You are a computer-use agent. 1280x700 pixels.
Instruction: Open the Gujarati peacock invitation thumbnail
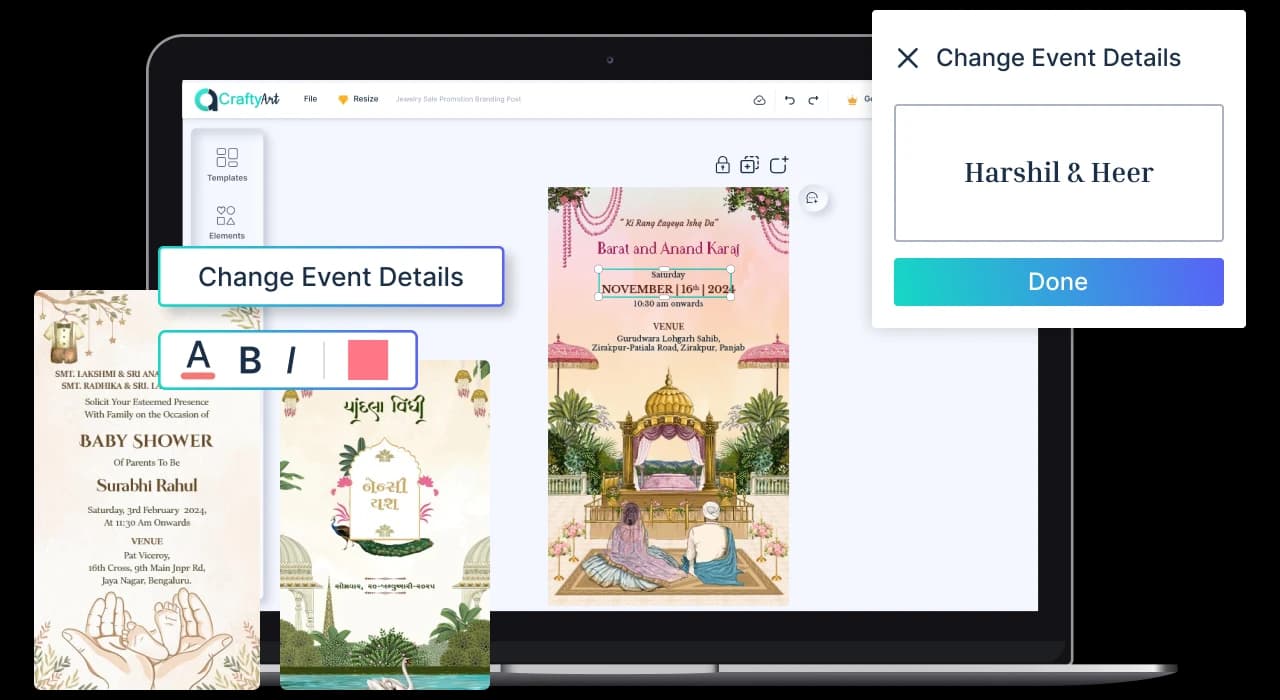click(x=385, y=525)
